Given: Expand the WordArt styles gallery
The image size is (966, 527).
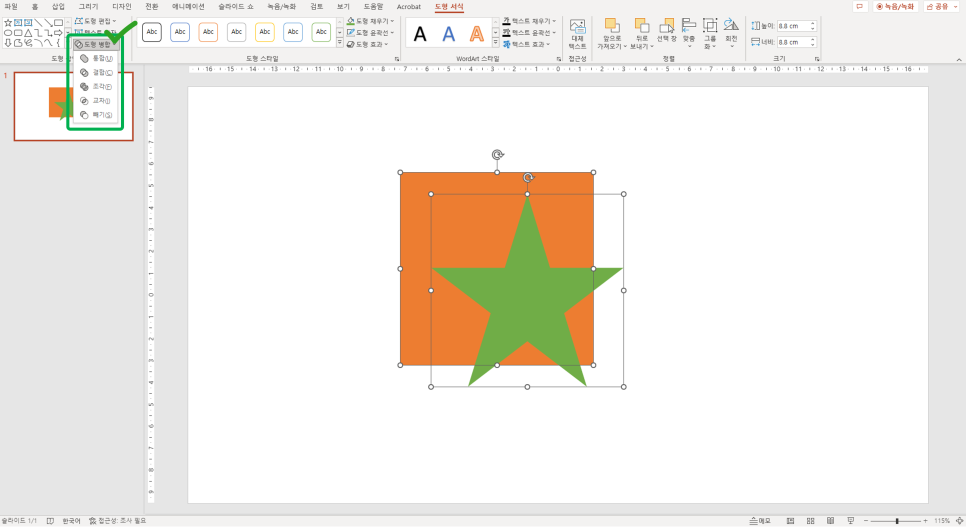Looking at the screenshot, I should [495, 43].
